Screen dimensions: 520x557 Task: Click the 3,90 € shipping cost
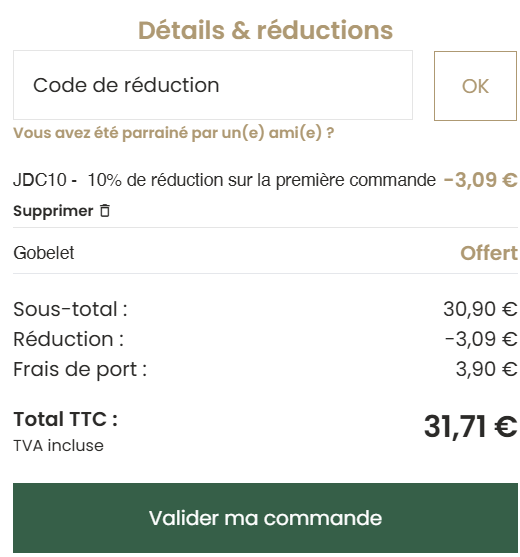coord(486,369)
